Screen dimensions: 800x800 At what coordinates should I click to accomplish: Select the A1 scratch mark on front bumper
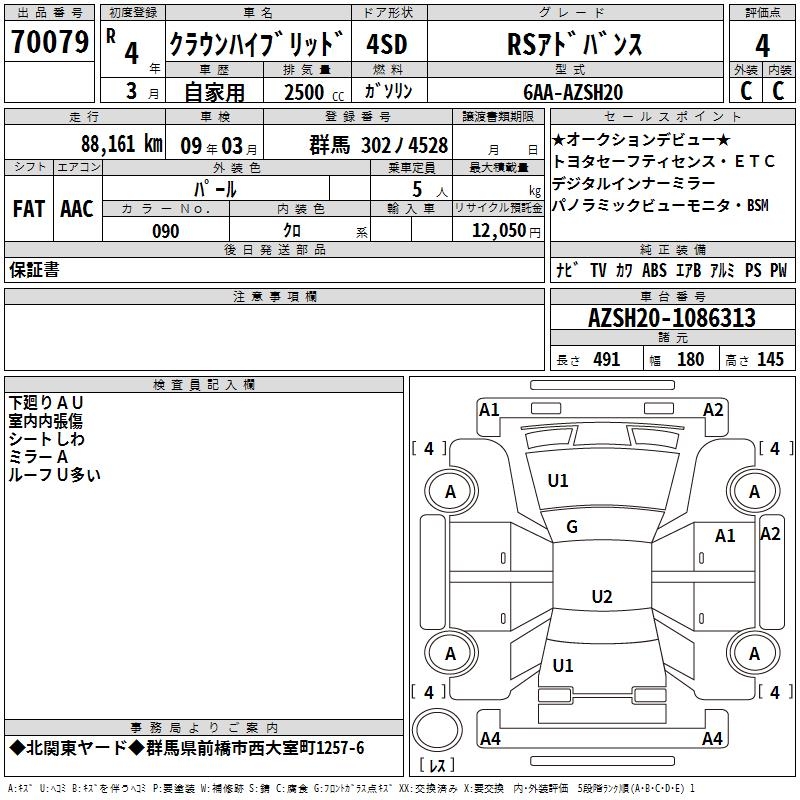[x=489, y=409]
